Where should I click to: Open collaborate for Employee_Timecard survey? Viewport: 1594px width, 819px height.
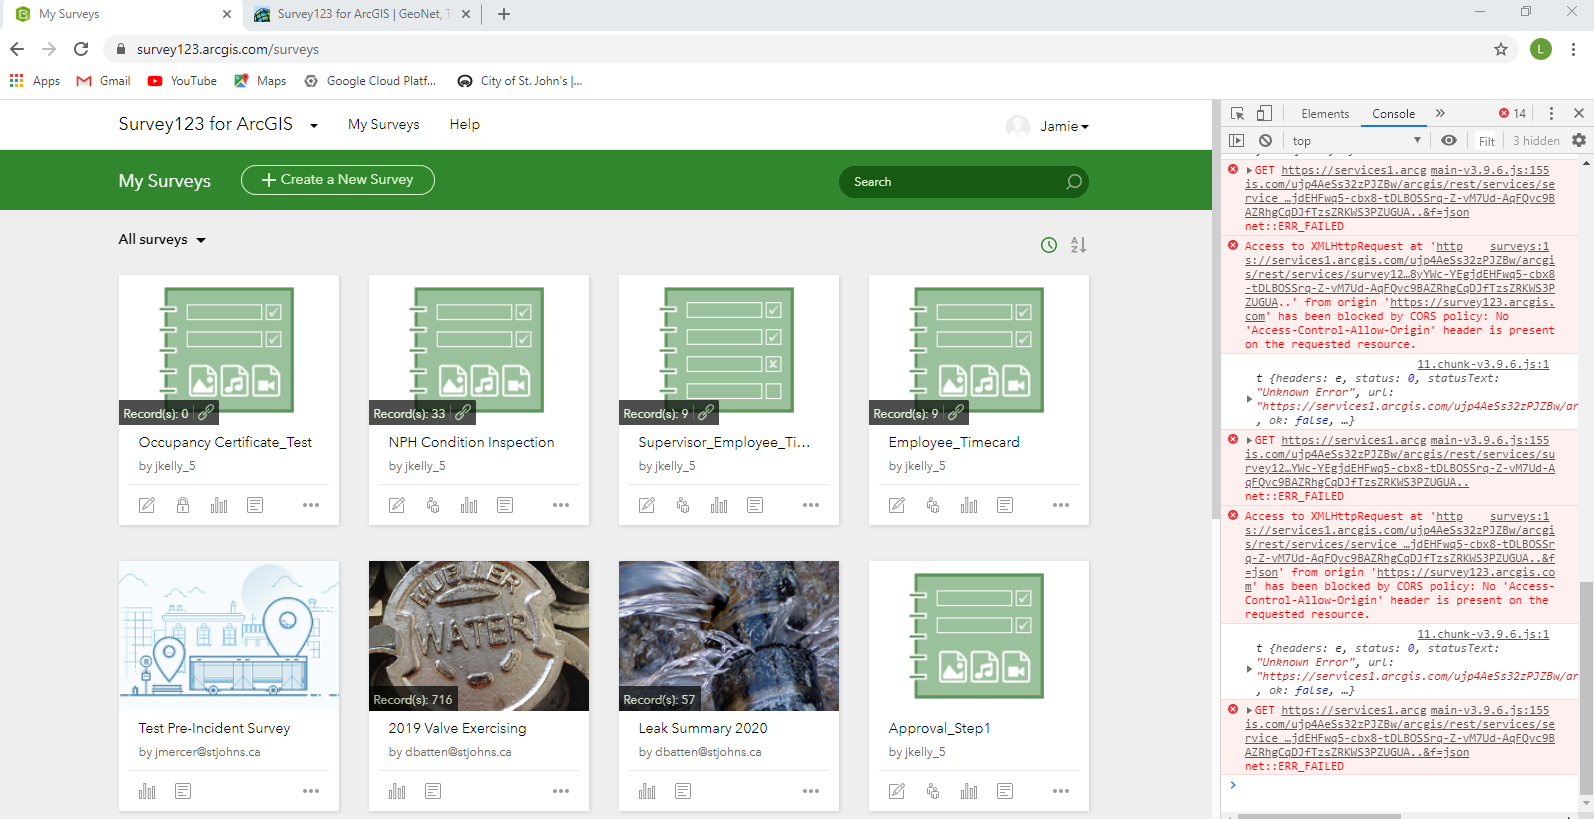tap(933, 505)
